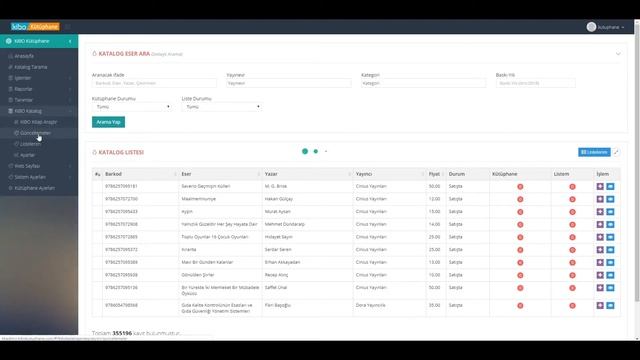Click Kütüphane red status icon, first row
The image size is (640, 360).
click(x=520, y=187)
